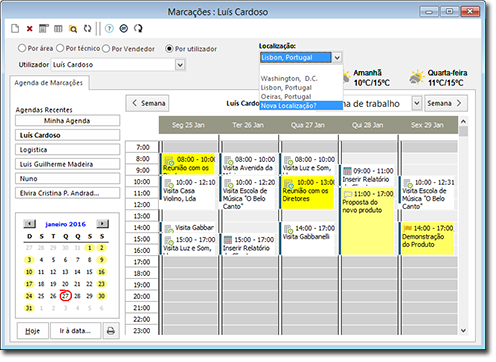Click the icon on Tuesday Visita Avenida da appointment
496x362 pixels.
click(228, 160)
